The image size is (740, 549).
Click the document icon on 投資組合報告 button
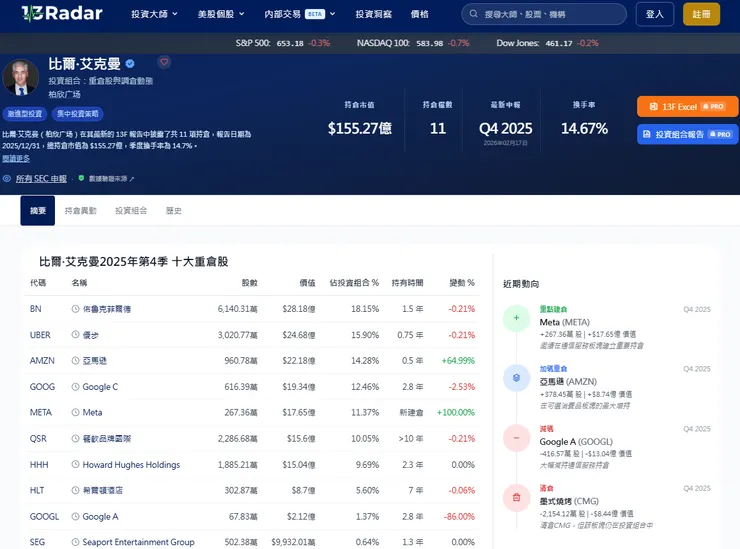point(647,135)
